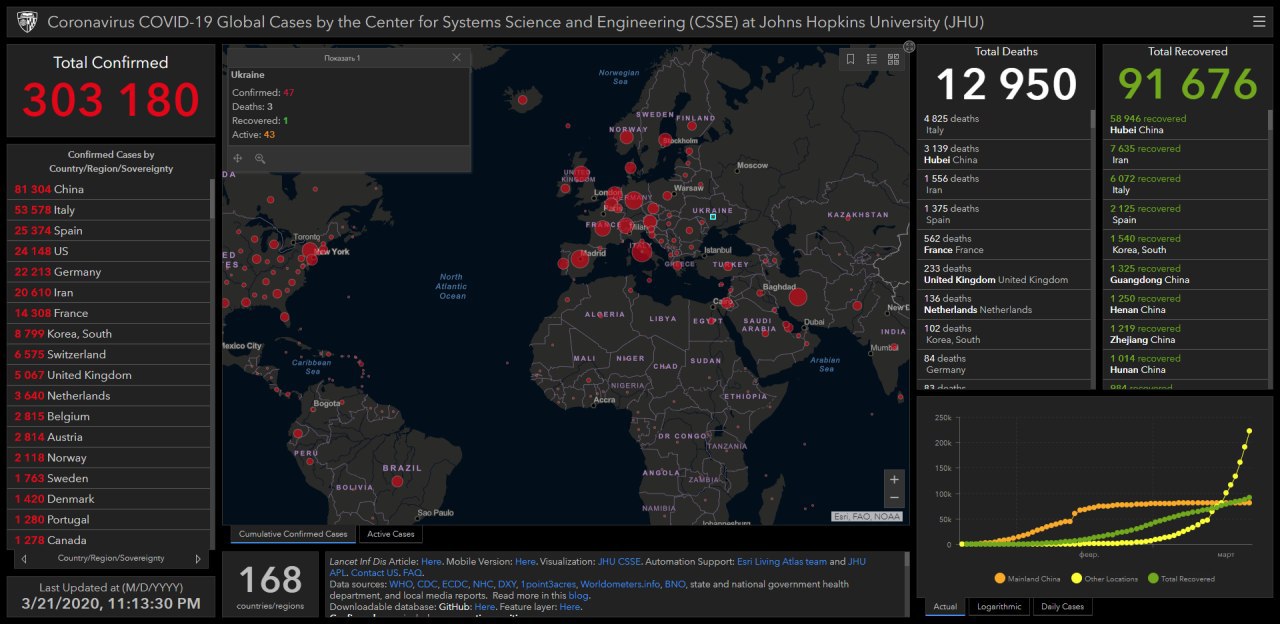Click the Esri, FAO, NOAA map attribution
1280x624 pixels.
click(867, 517)
